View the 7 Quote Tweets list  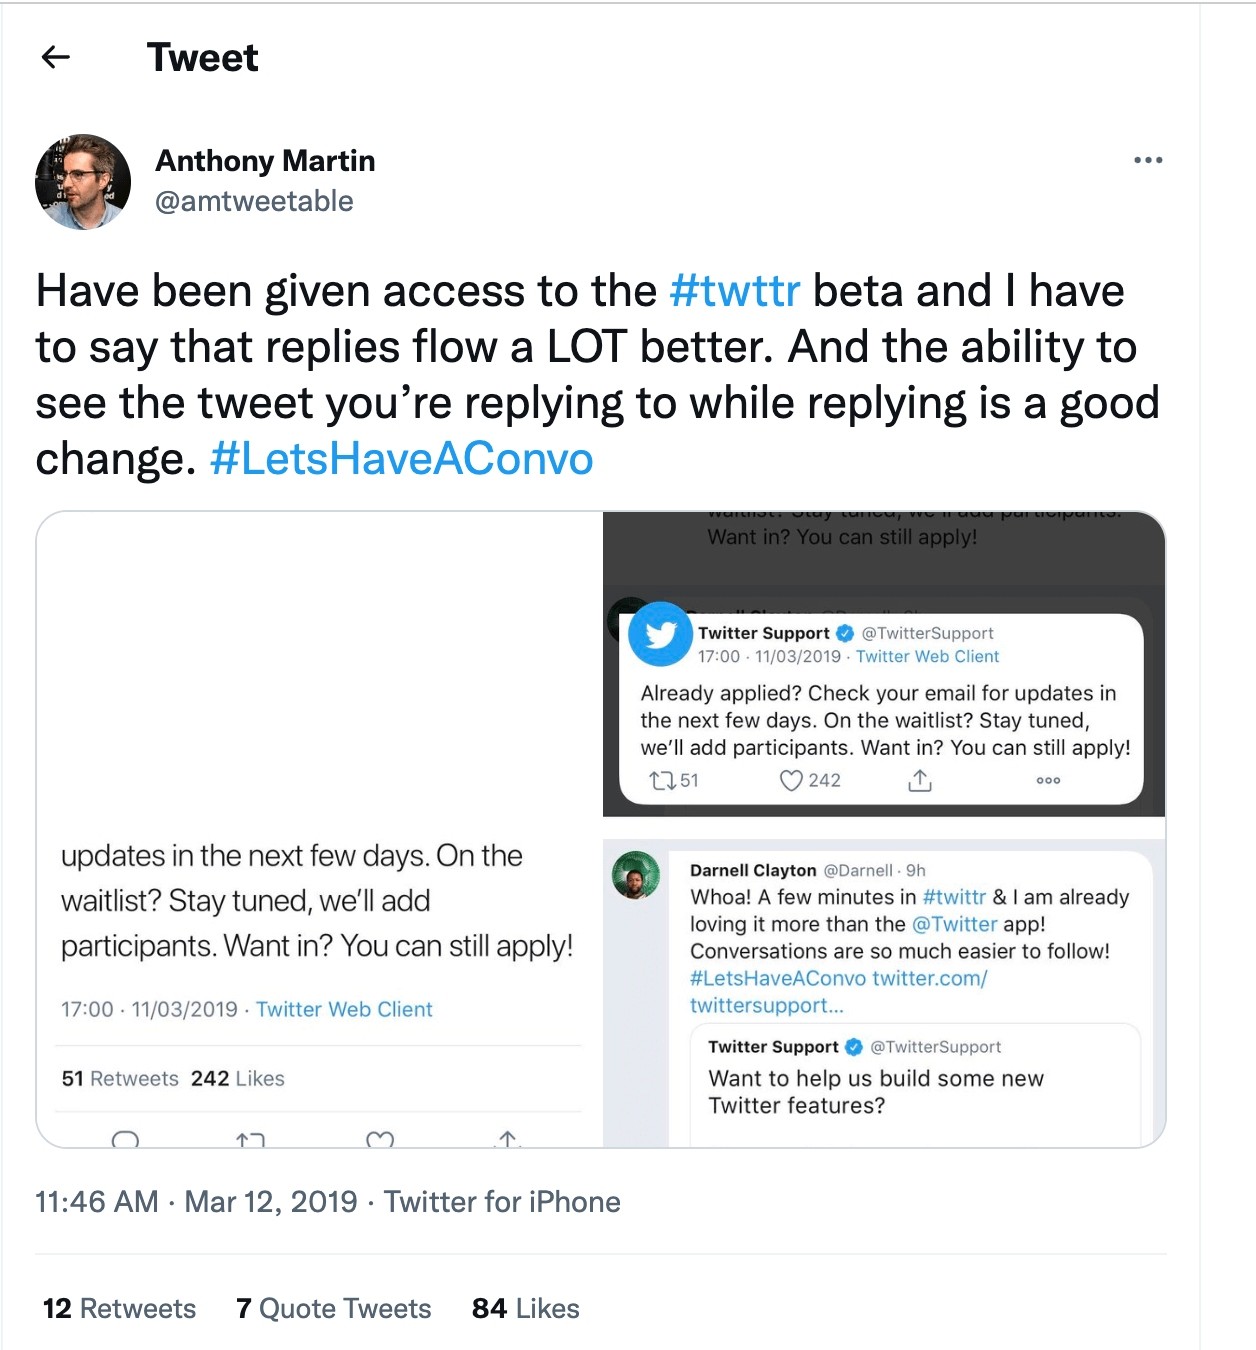333,1308
